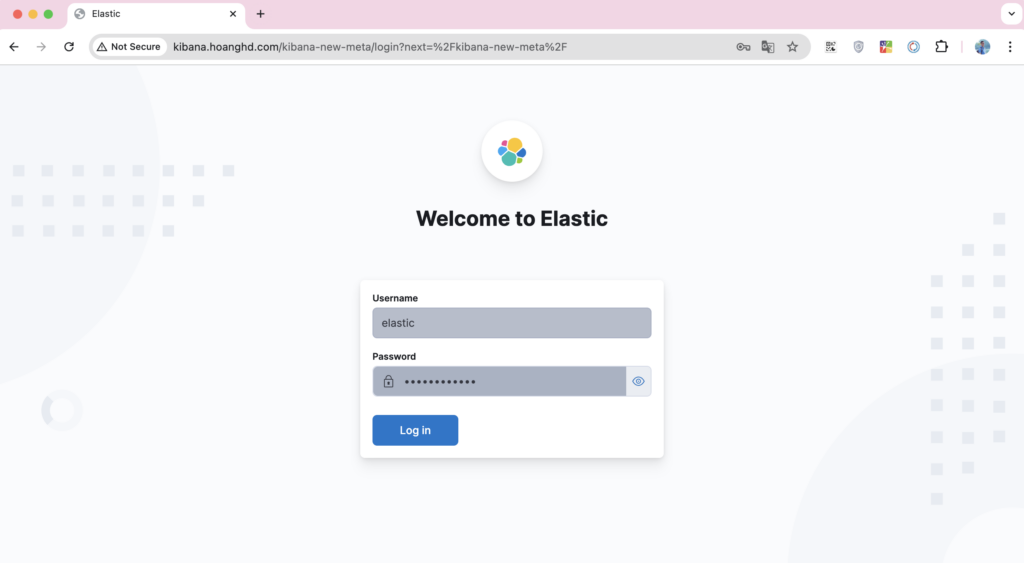Open the Not Secure site info

click(x=129, y=46)
